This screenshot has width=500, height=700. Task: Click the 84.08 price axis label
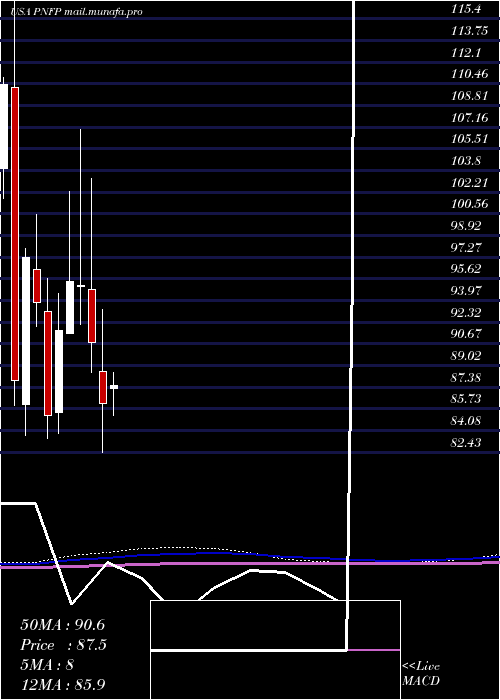tap(466, 421)
